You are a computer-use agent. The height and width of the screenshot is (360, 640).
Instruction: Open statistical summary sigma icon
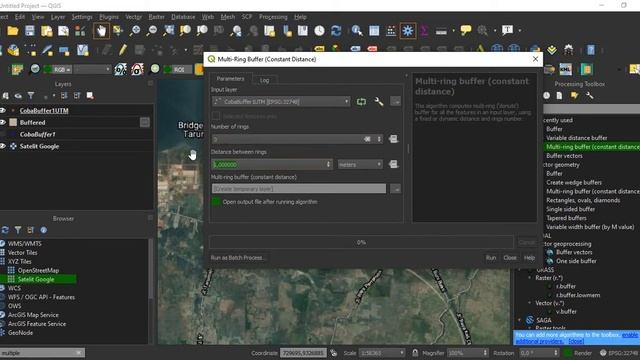click(424, 31)
